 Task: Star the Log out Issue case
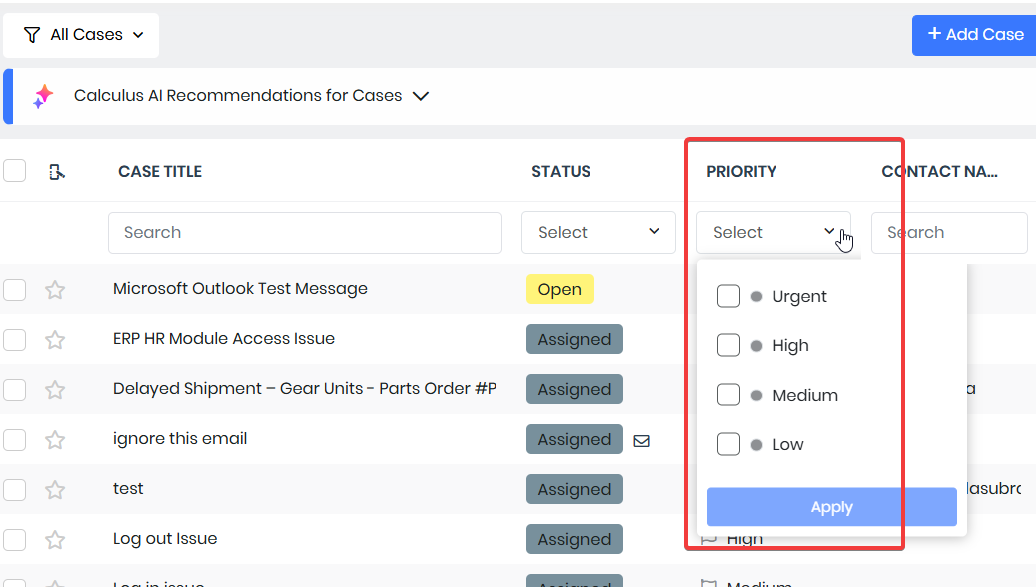point(55,540)
